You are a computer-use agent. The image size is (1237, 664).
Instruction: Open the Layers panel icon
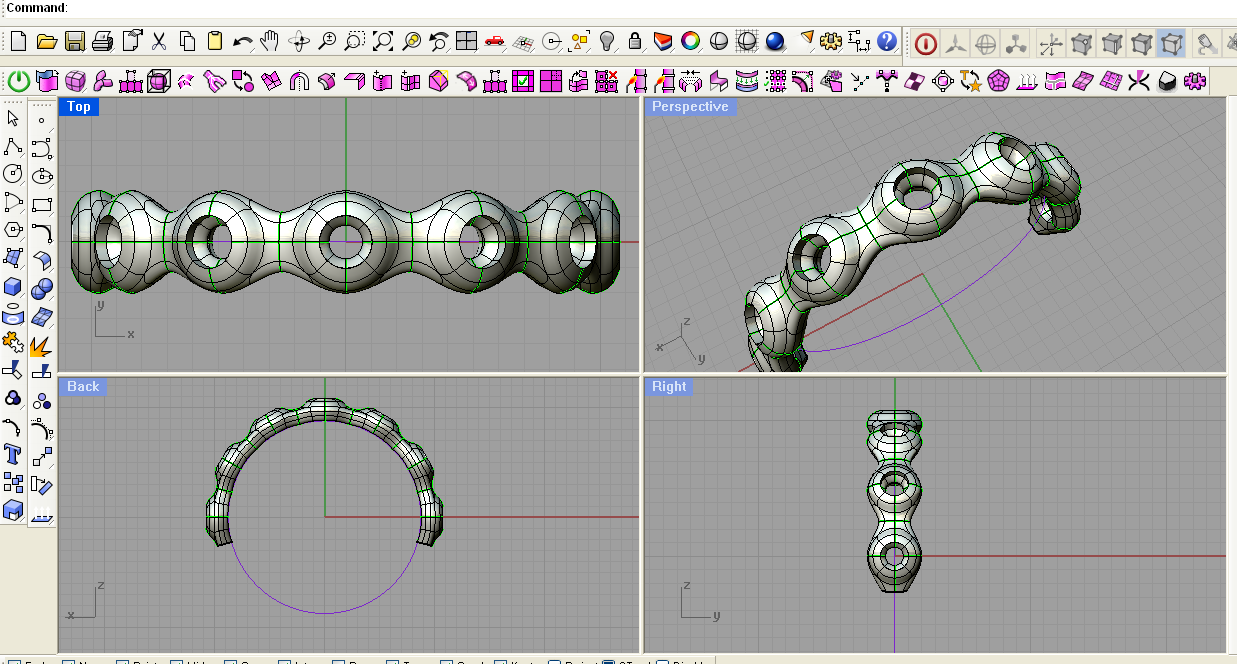coord(662,41)
